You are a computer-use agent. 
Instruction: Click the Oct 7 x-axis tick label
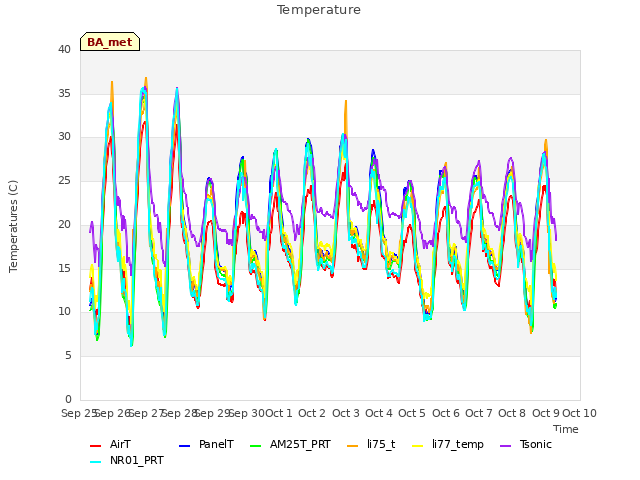click(x=479, y=413)
